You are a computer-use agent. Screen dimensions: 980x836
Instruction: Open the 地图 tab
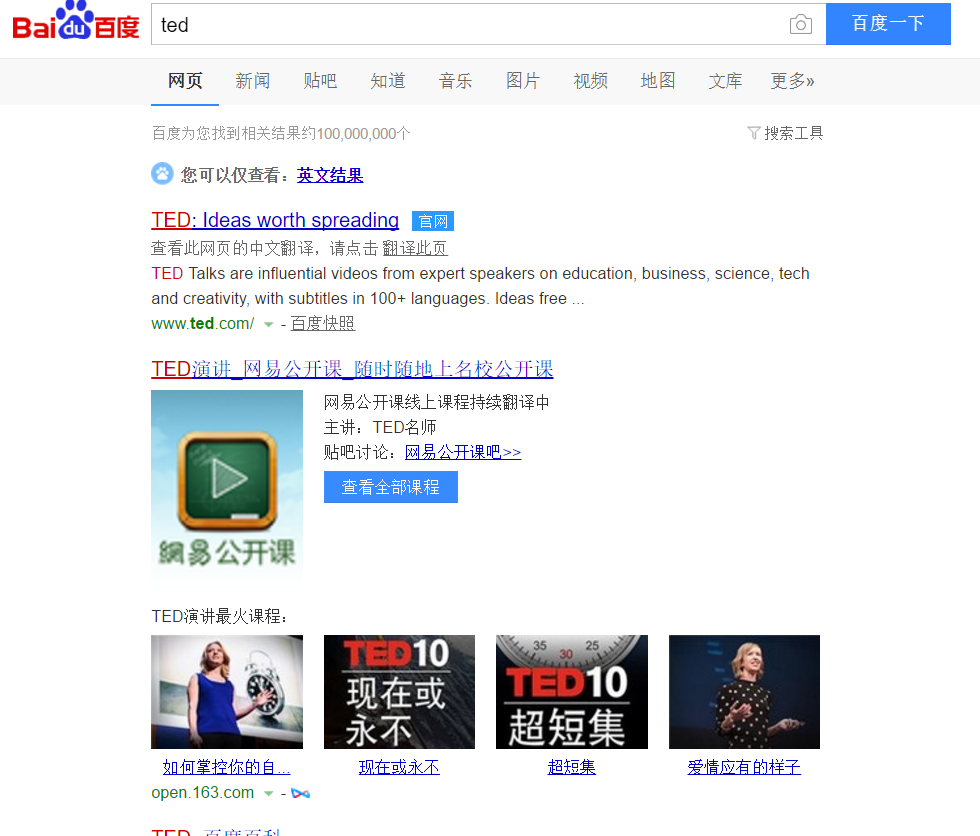pyautogui.click(x=658, y=81)
